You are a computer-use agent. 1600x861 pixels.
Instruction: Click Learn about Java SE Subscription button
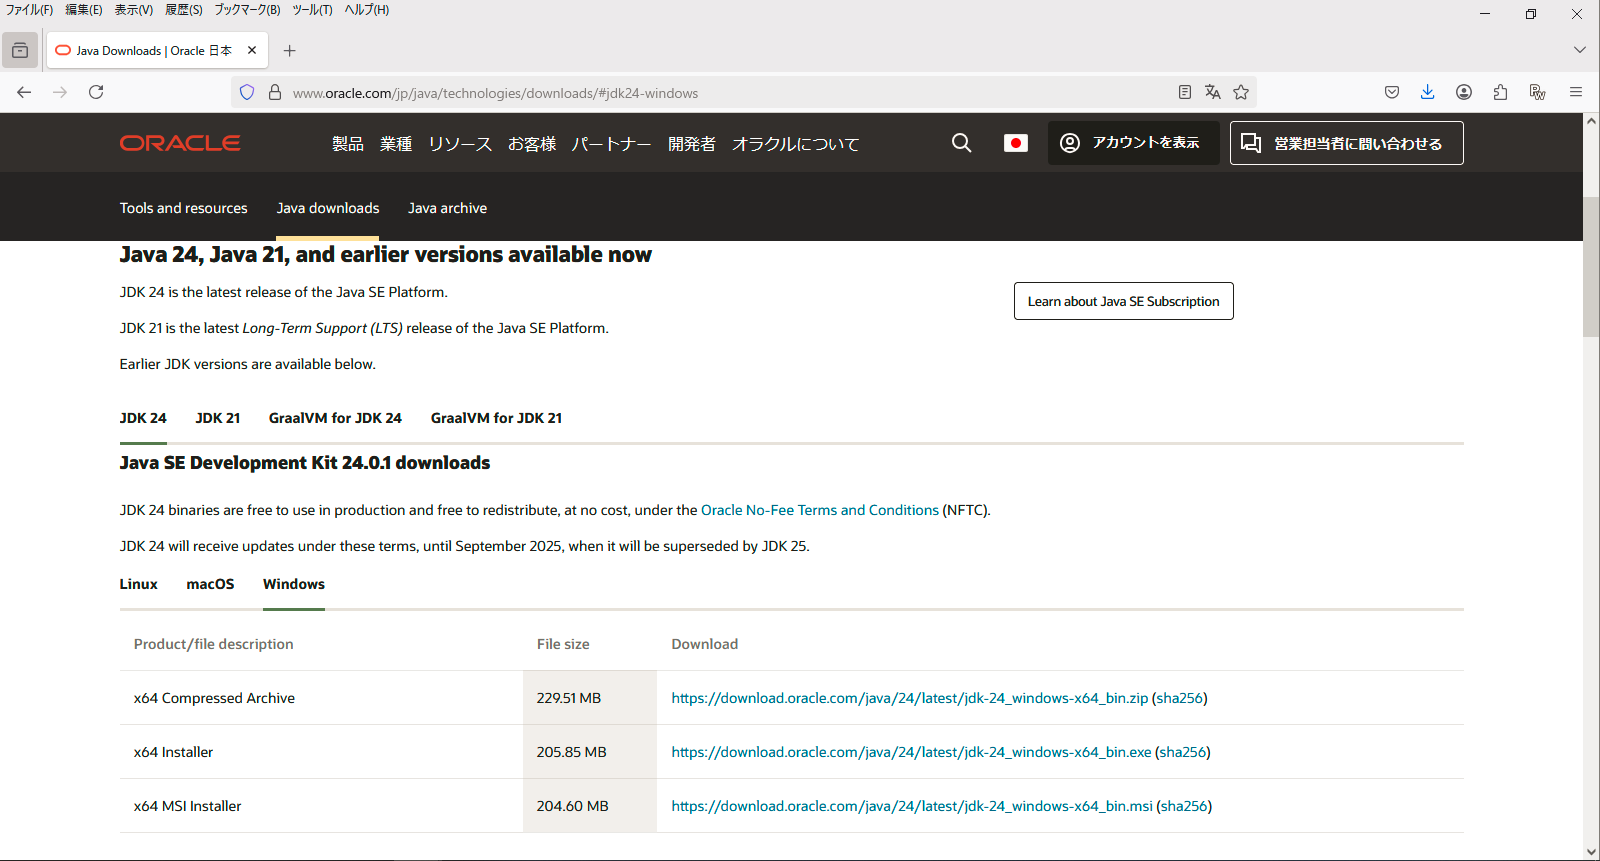tap(1124, 301)
